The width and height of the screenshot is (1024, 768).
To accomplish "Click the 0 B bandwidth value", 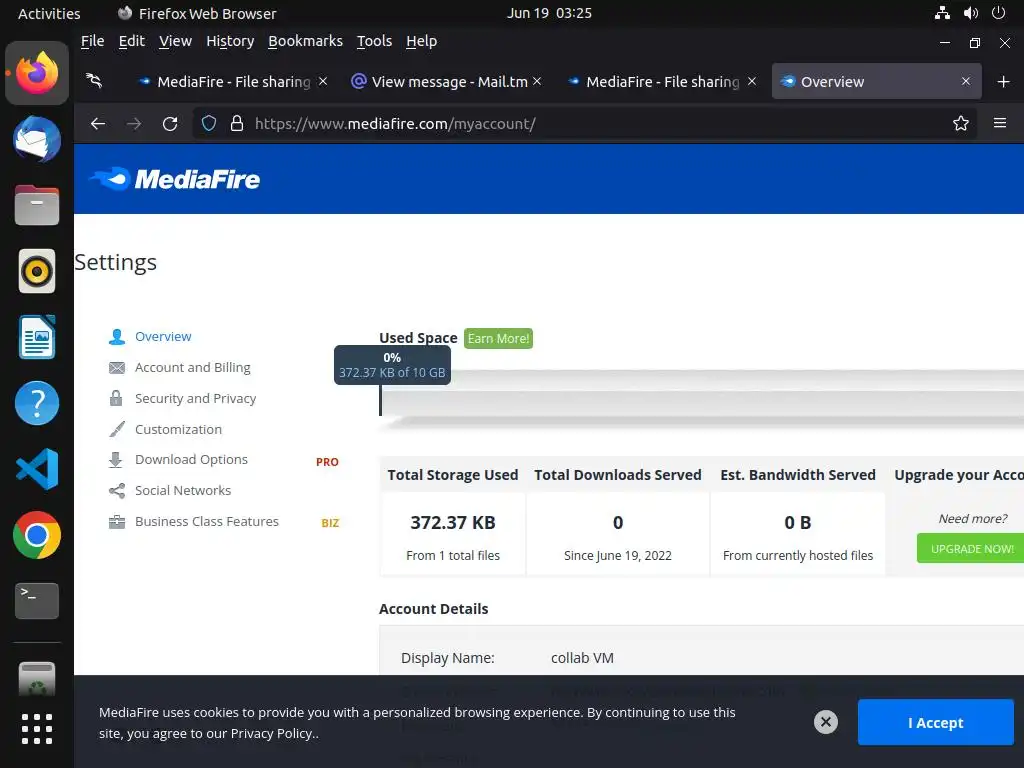I will [x=797, y=522].
